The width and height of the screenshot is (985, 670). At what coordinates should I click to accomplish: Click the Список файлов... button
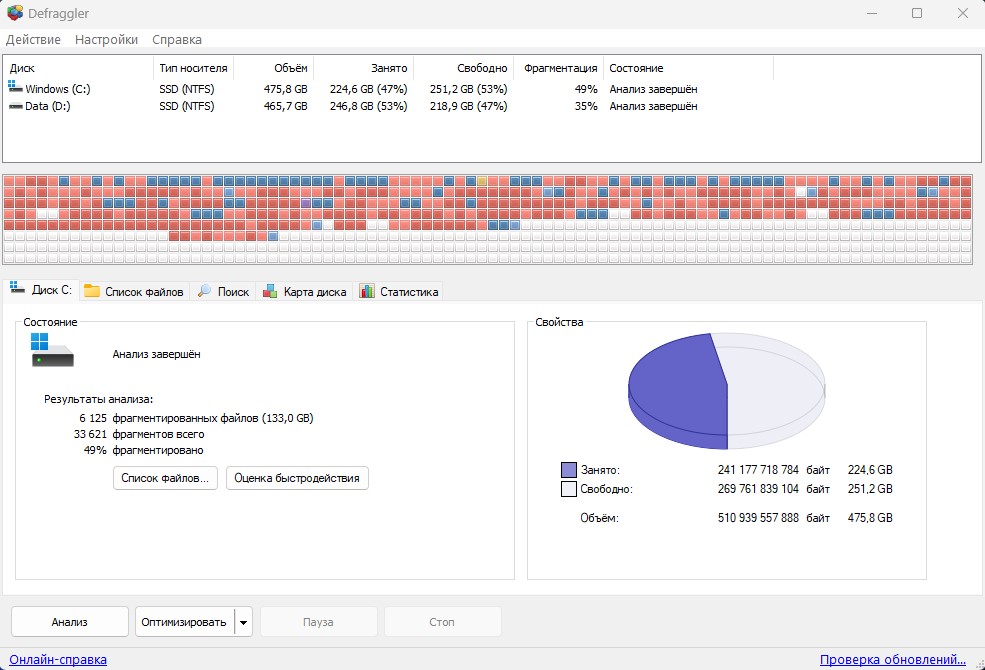point(165,478)
